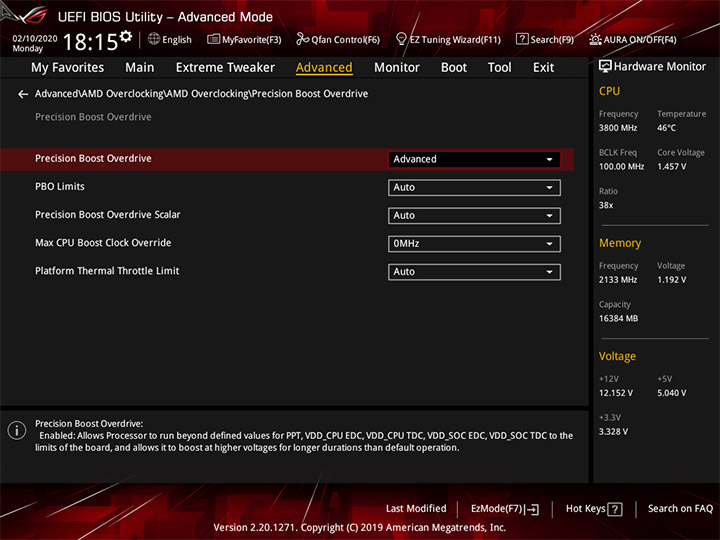Viewport: 720px width, 540px height.
Task: Click the Hardware Monitor display icon
Action: [x=605, y=67]
